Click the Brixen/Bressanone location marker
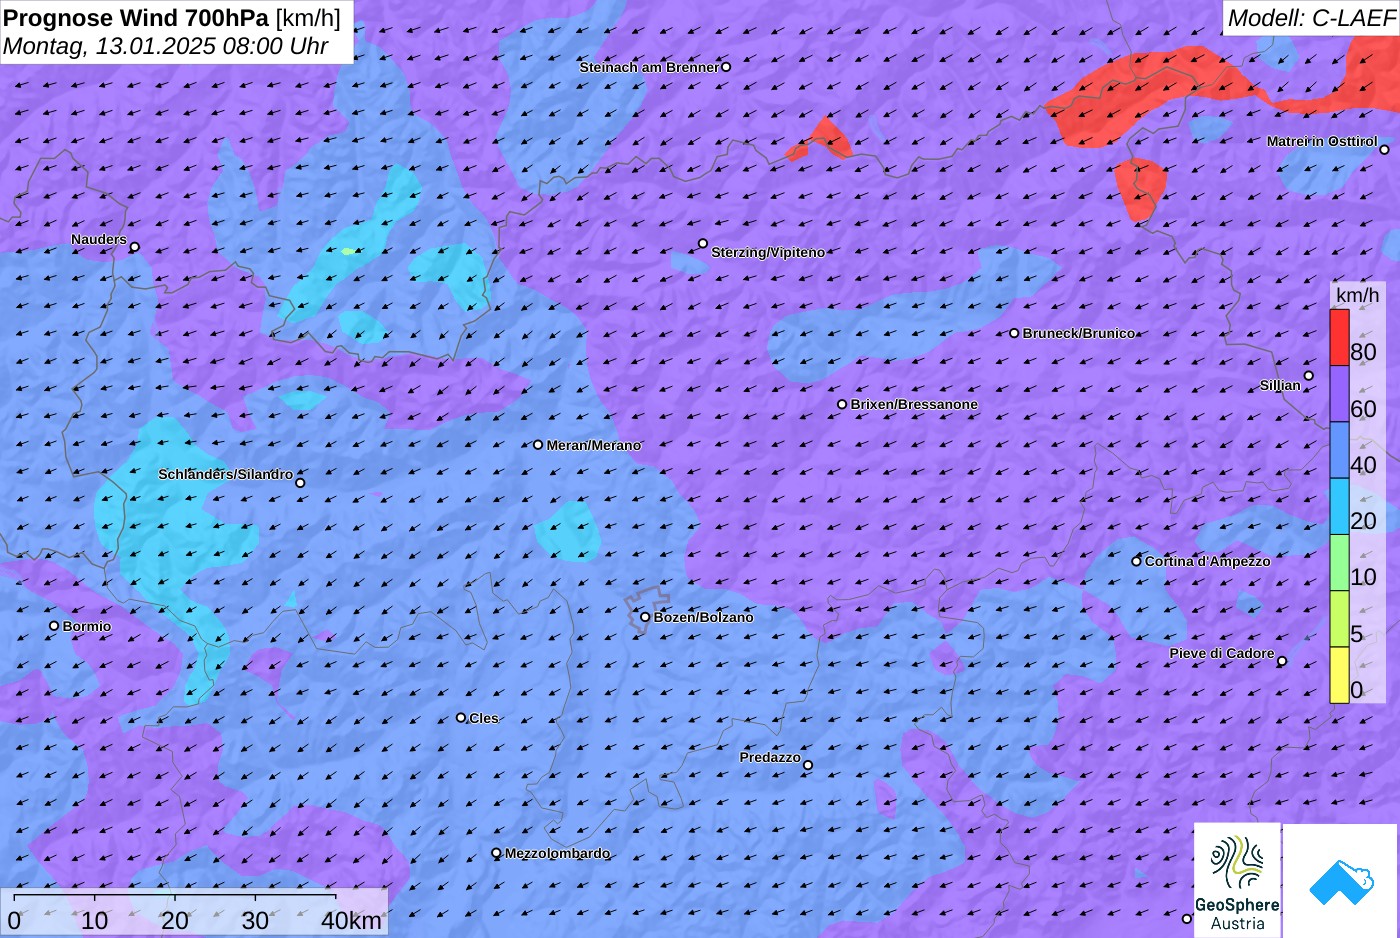The image size is (1400, 938). click(842, 404)
